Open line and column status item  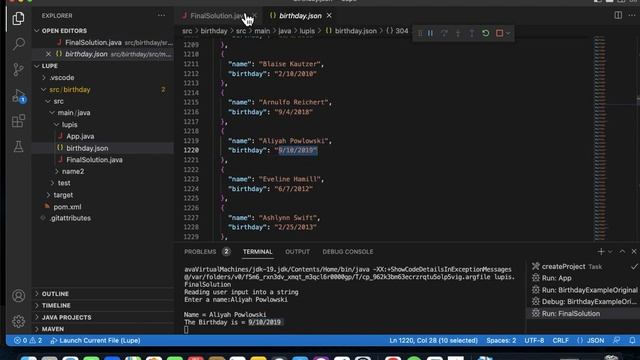coord(433,340)
